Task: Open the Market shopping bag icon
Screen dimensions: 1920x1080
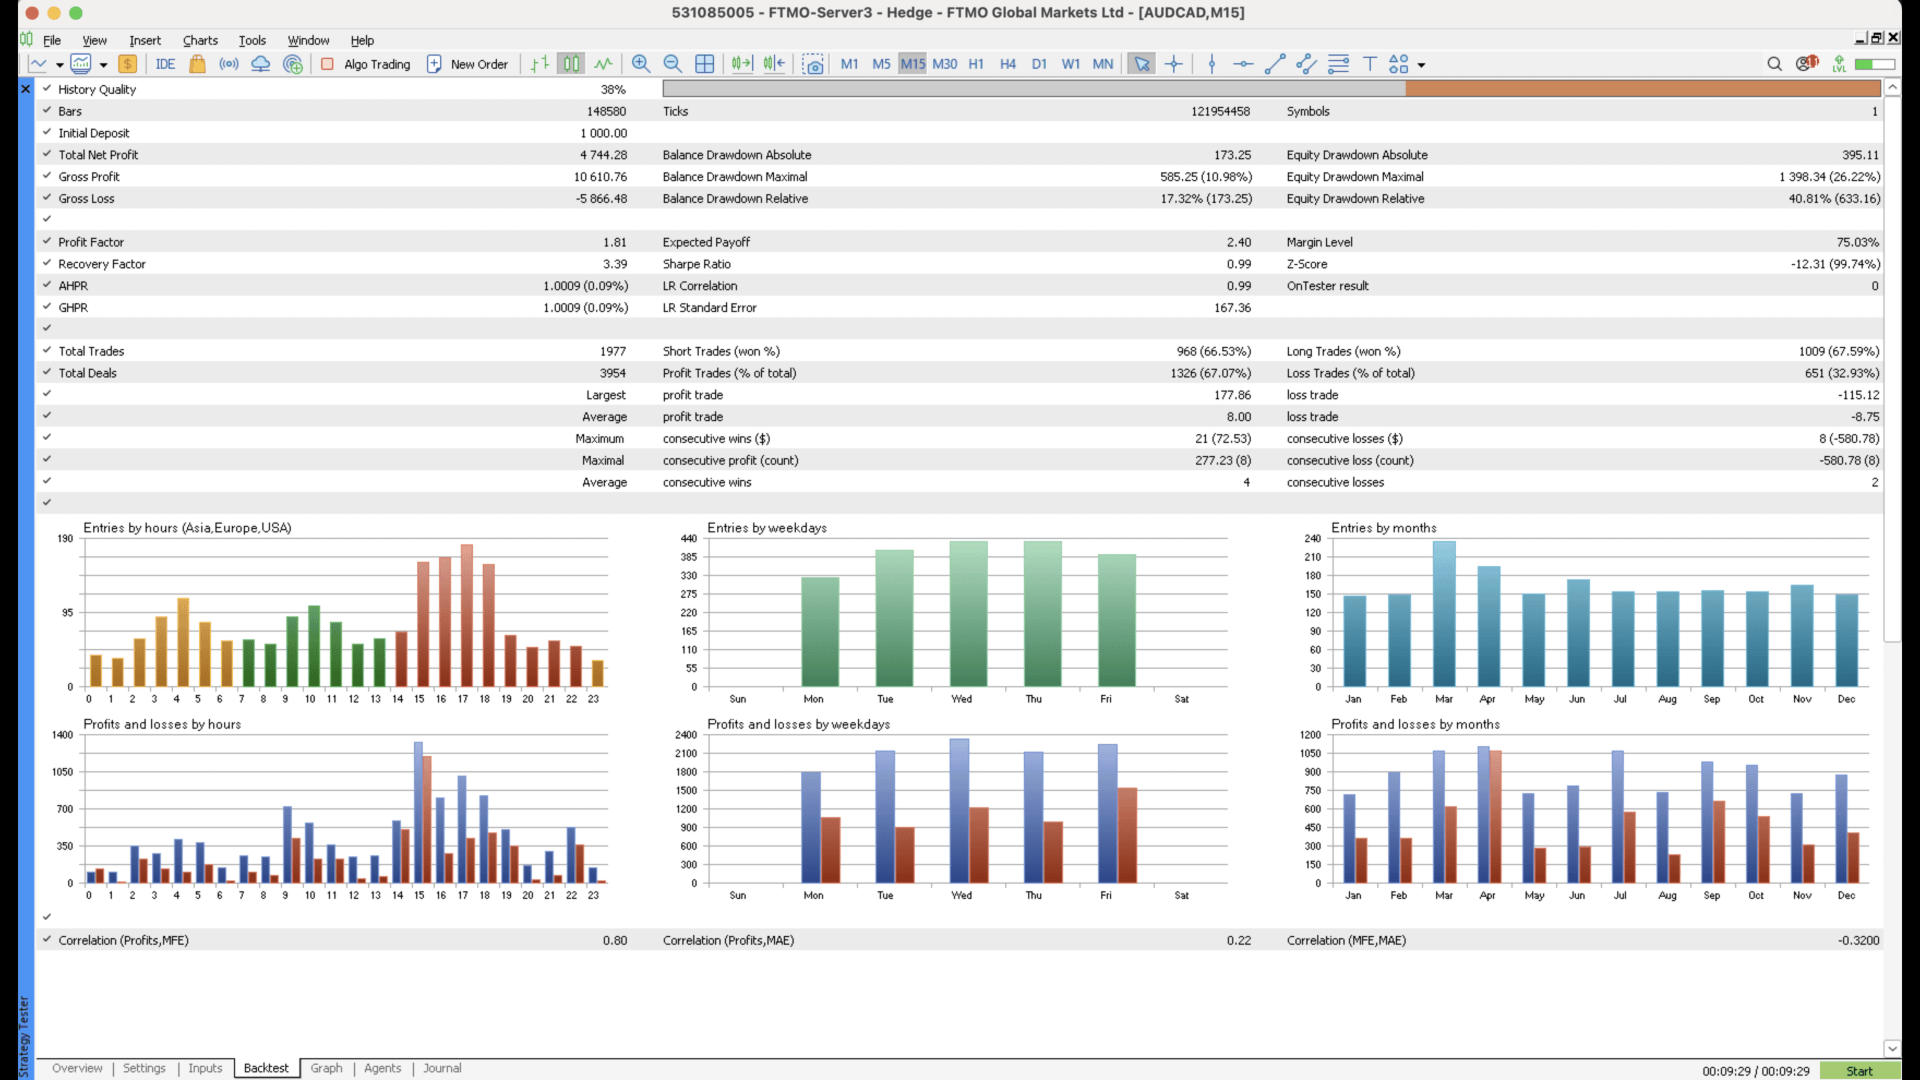Action: (x=197, y=64)
